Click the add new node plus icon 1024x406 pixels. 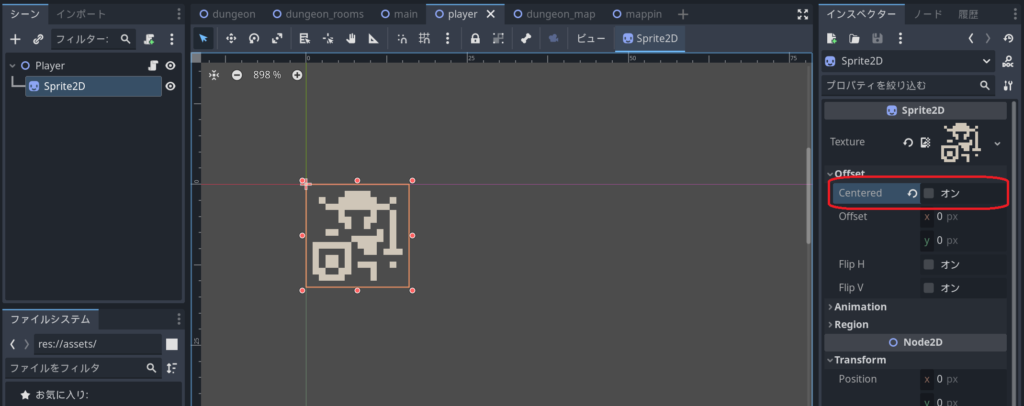15,39
